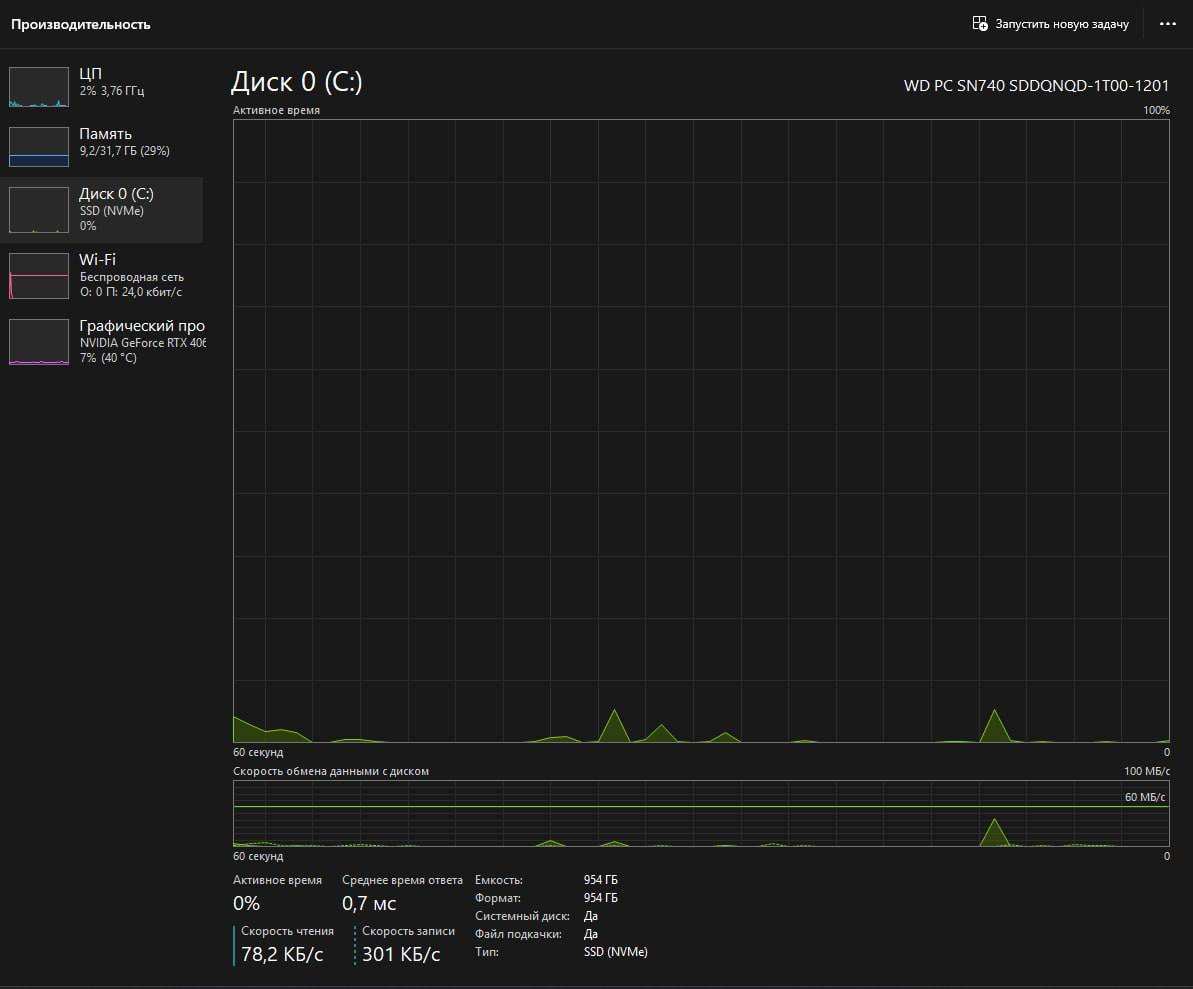The image size is (1193, 989).
Task: Click the '0%' active time value
Action: pos(247,904)
